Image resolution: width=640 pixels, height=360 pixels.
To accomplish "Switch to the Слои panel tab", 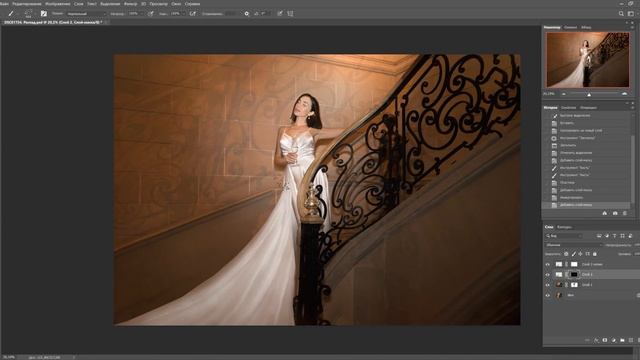I will [549, 227].
